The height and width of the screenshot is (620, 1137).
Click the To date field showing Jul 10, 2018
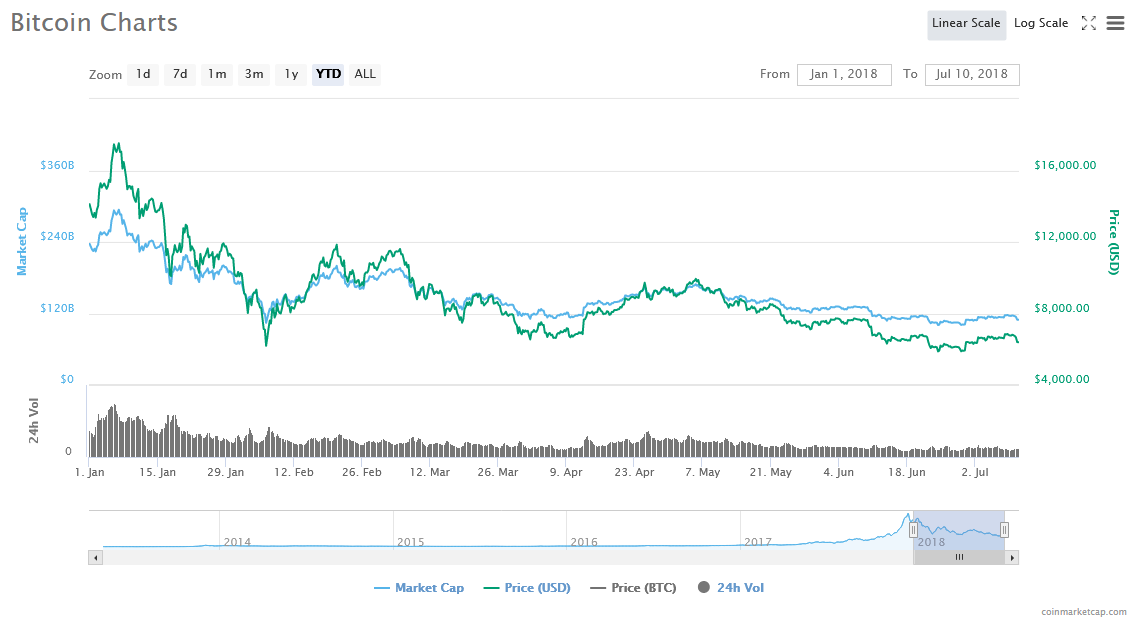pyautogui.click(x=972, y=74)
